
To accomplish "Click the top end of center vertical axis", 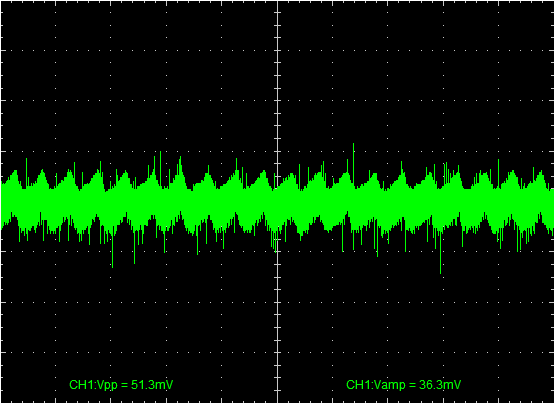I will click(x=278, y=2).
